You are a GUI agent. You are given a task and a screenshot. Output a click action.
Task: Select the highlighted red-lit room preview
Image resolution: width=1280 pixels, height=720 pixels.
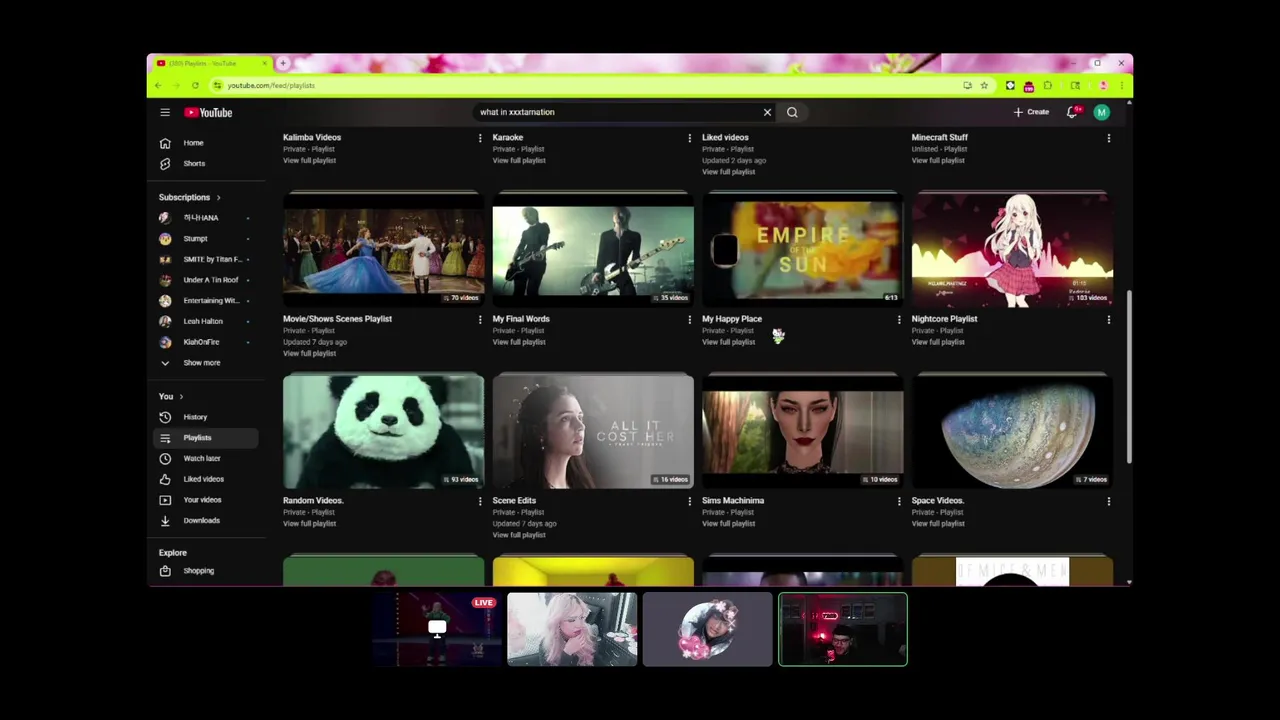click(843, 629)
